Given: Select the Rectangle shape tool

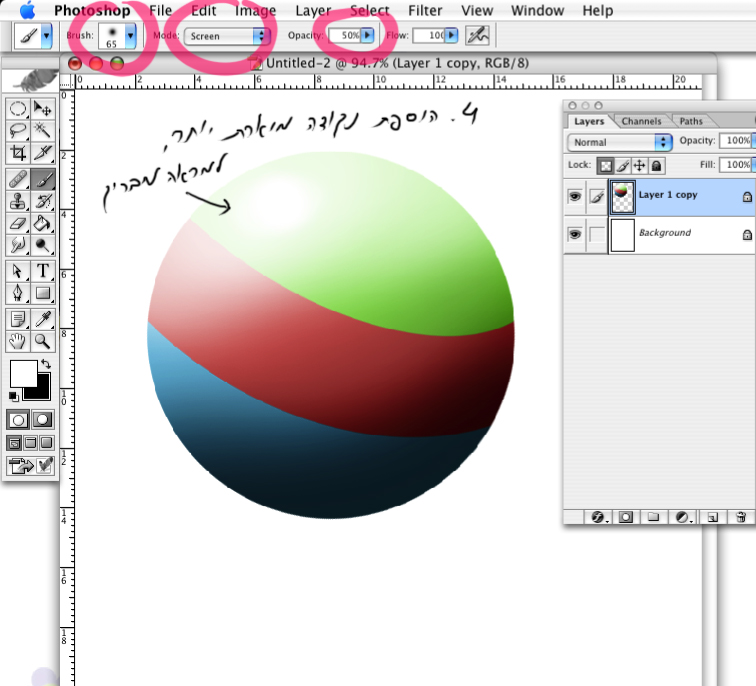Looking at the screenshot, I should tap(43, 293).
